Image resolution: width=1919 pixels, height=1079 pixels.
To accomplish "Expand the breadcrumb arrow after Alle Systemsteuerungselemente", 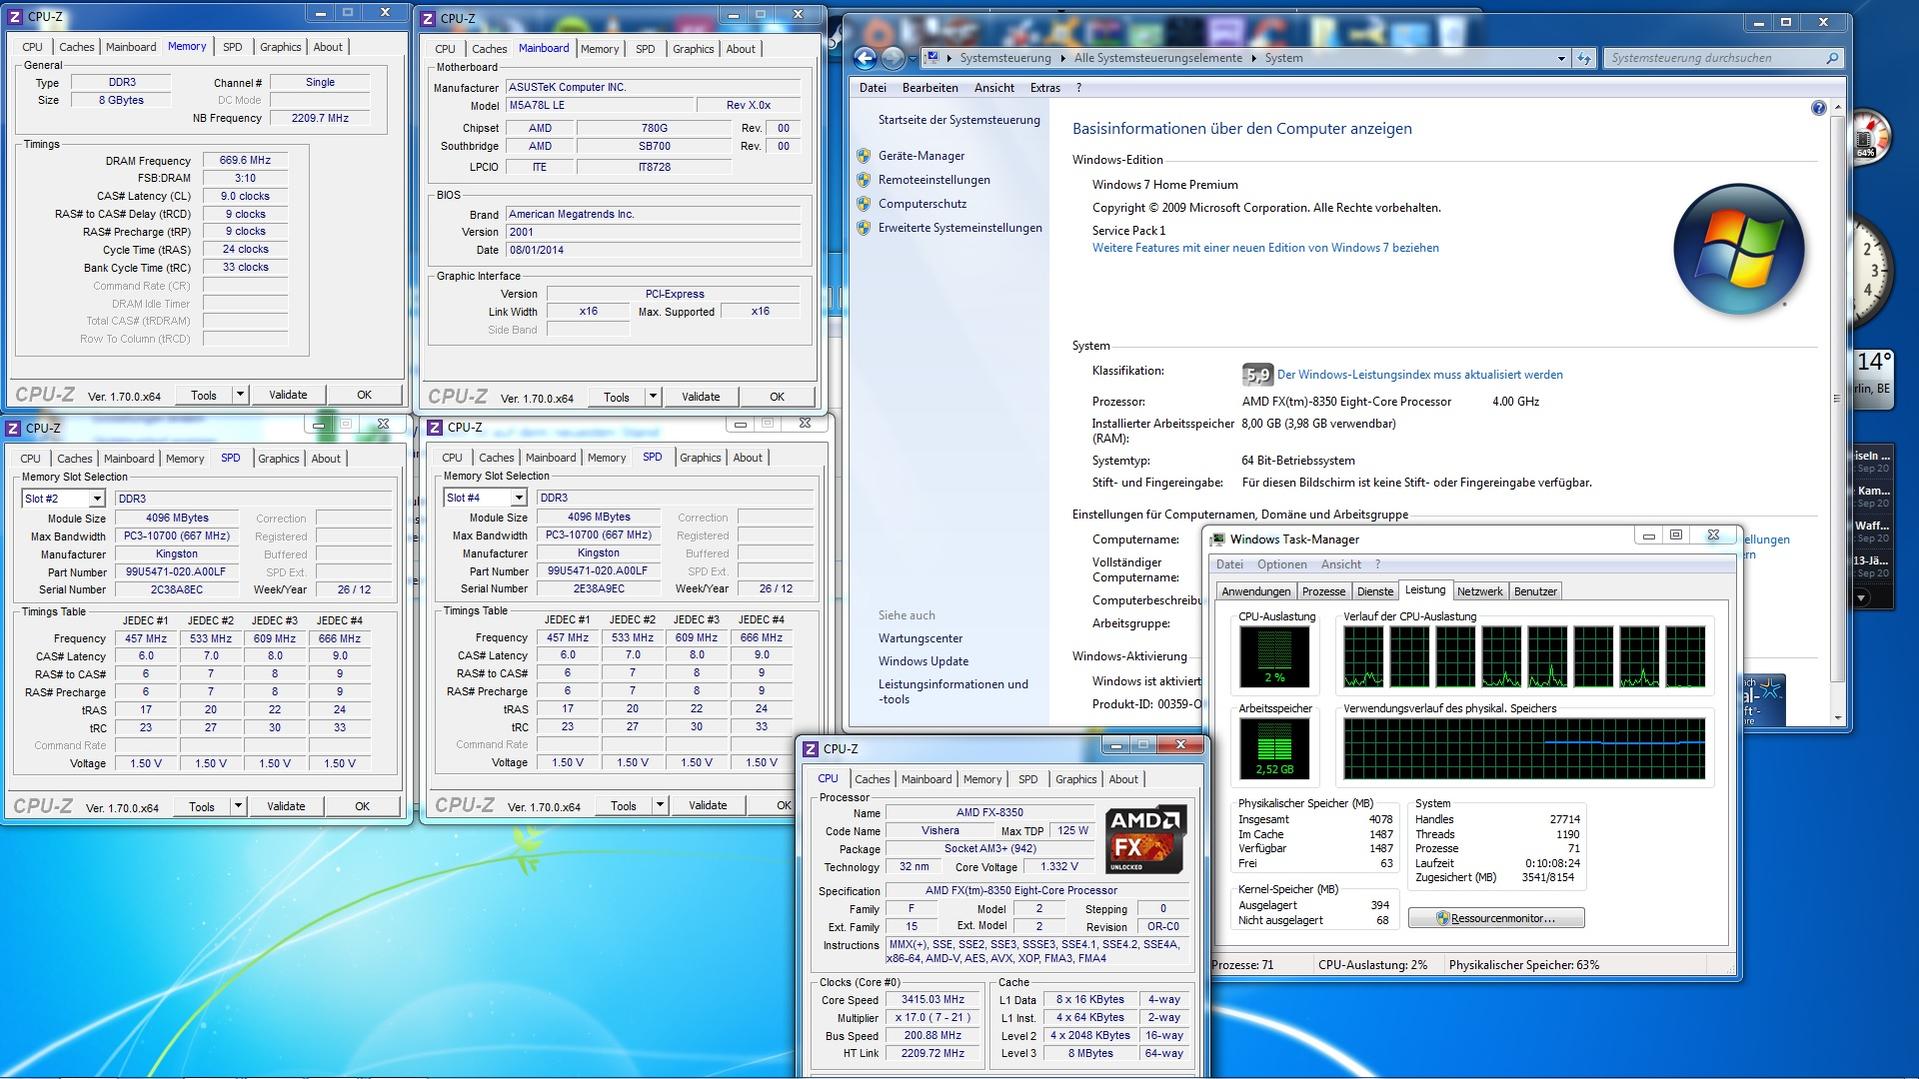I will coord(1253,58).
